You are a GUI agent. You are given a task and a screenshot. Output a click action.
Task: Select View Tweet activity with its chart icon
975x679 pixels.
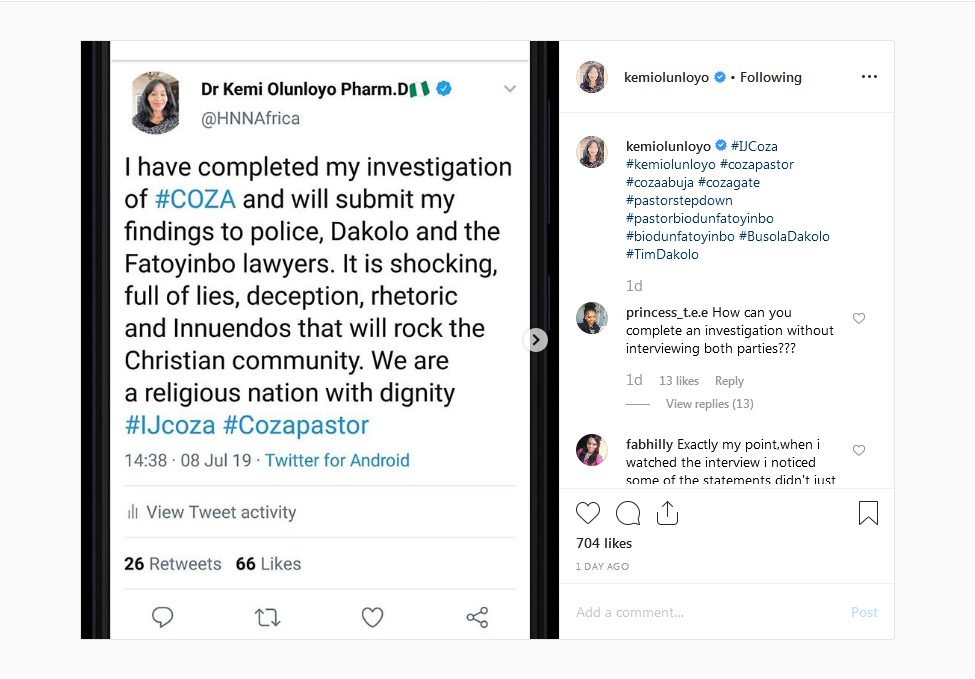(210, 512)
